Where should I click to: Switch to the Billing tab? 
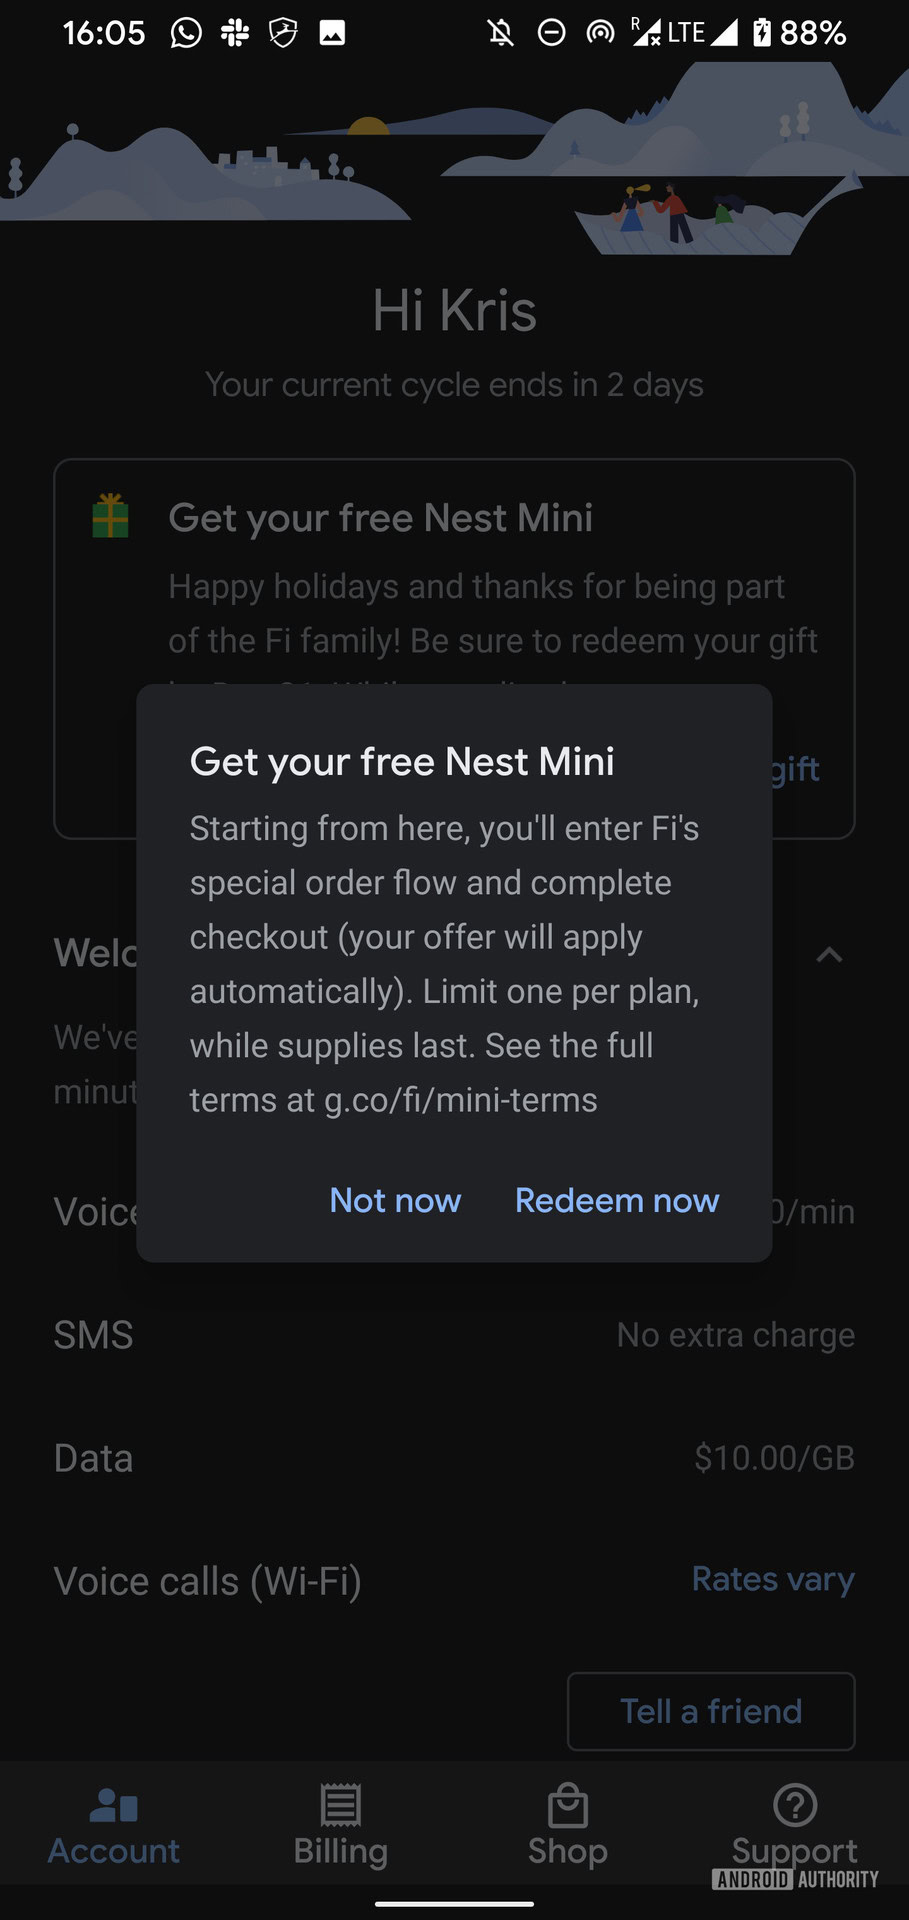[x=340, y=1826]
